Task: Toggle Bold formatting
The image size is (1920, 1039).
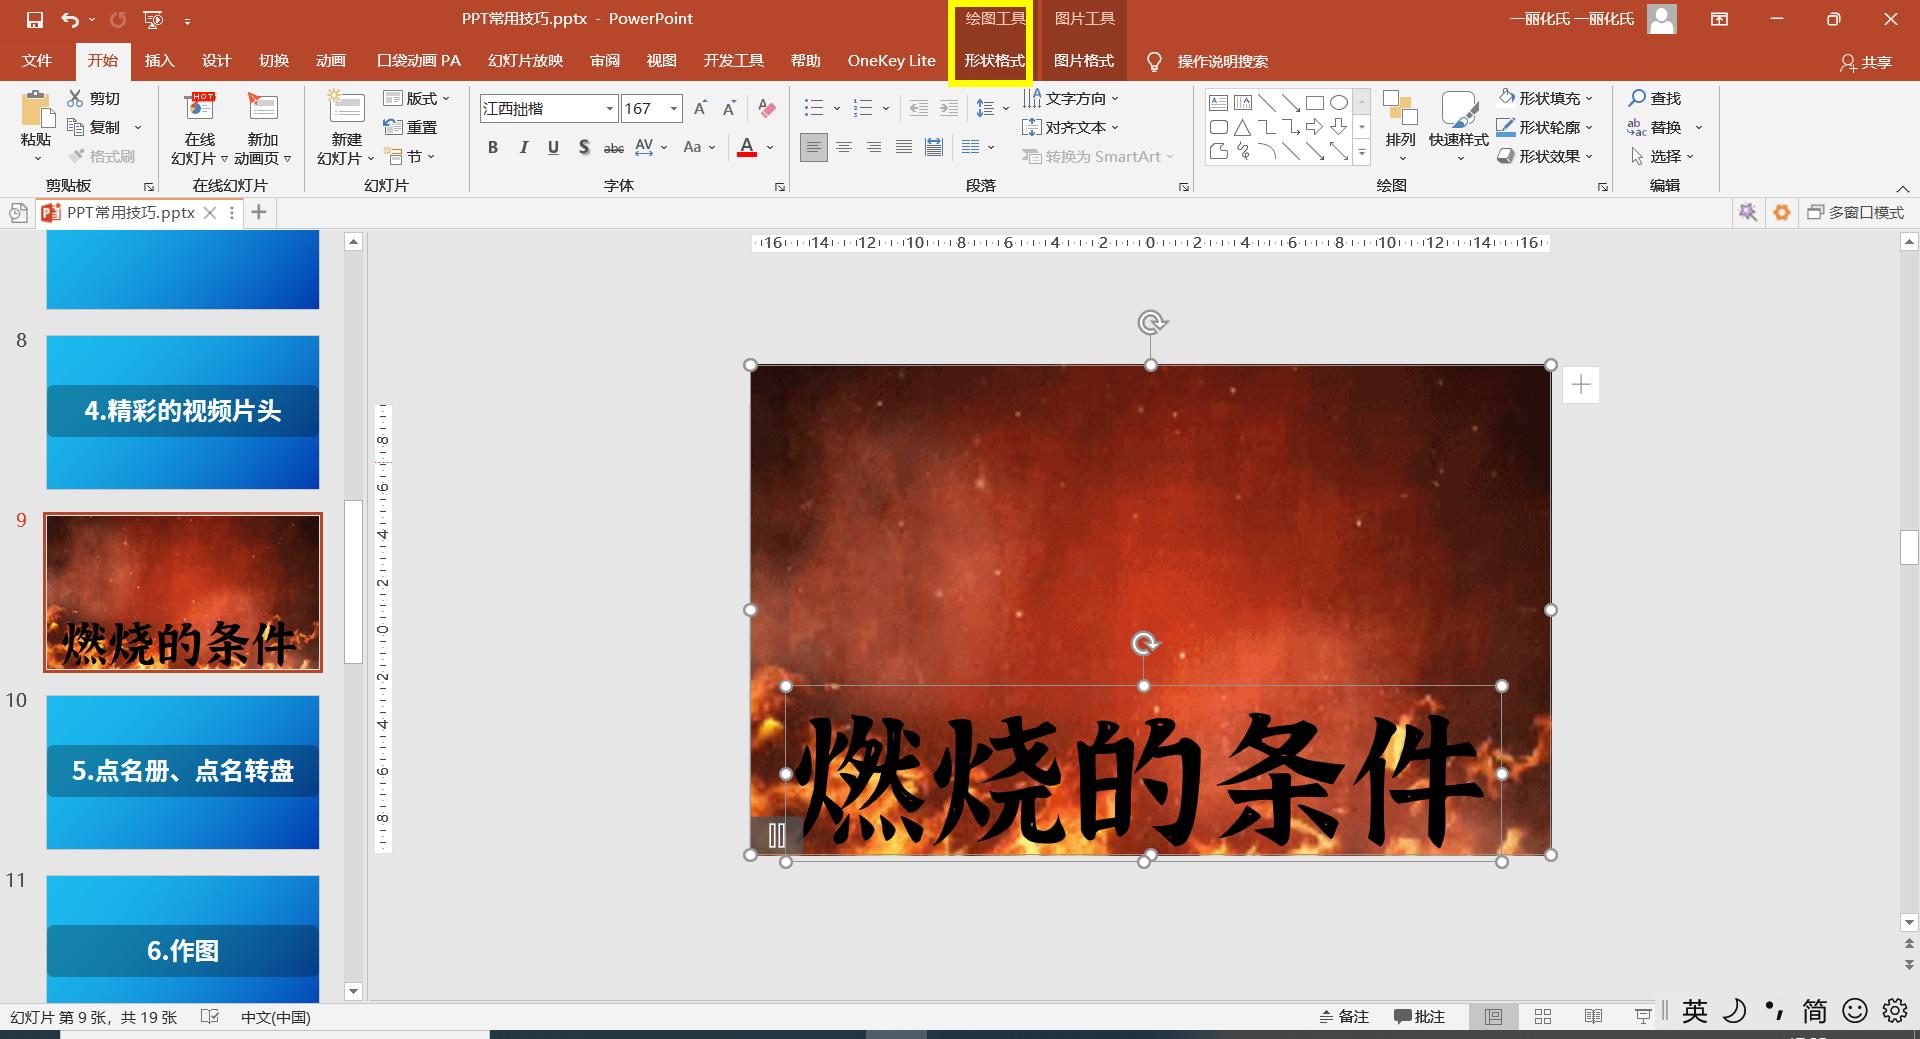Action: 493,148
